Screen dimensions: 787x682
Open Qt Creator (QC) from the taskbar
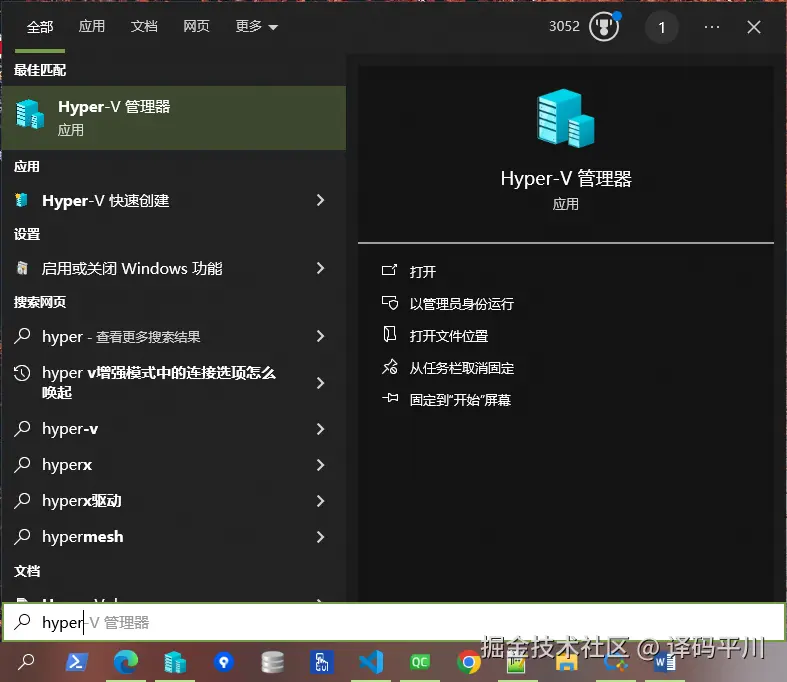[x=420, y=662]
